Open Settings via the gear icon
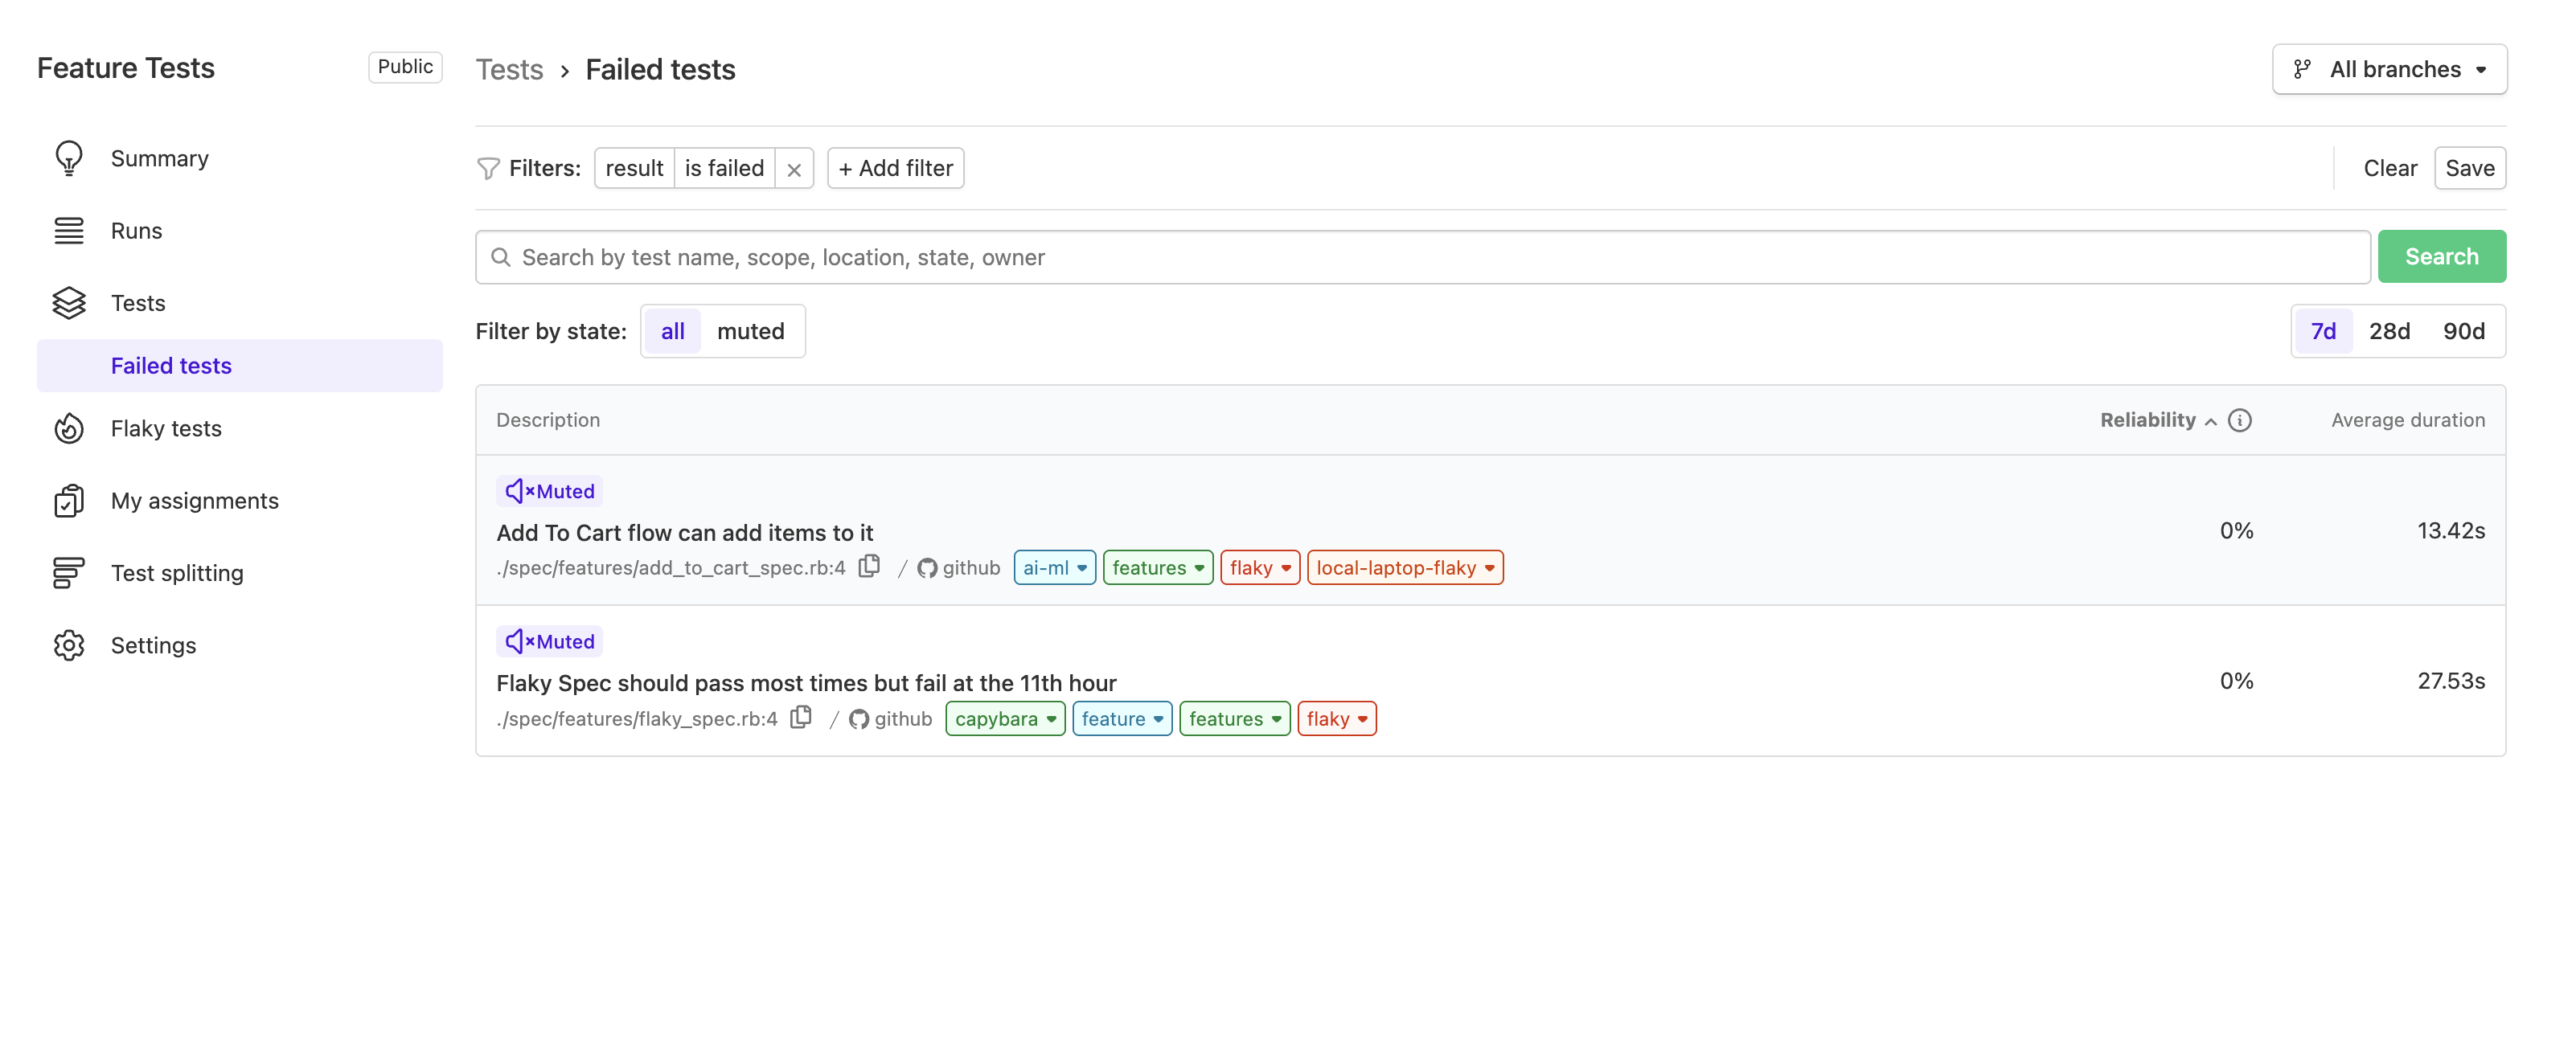 (68, 645)
